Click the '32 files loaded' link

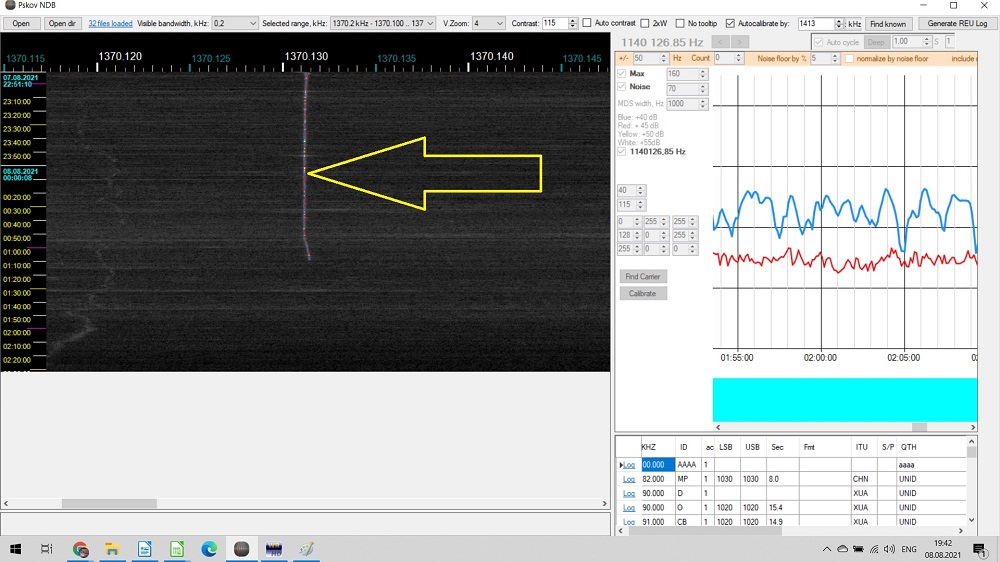[x=110, y=23]
